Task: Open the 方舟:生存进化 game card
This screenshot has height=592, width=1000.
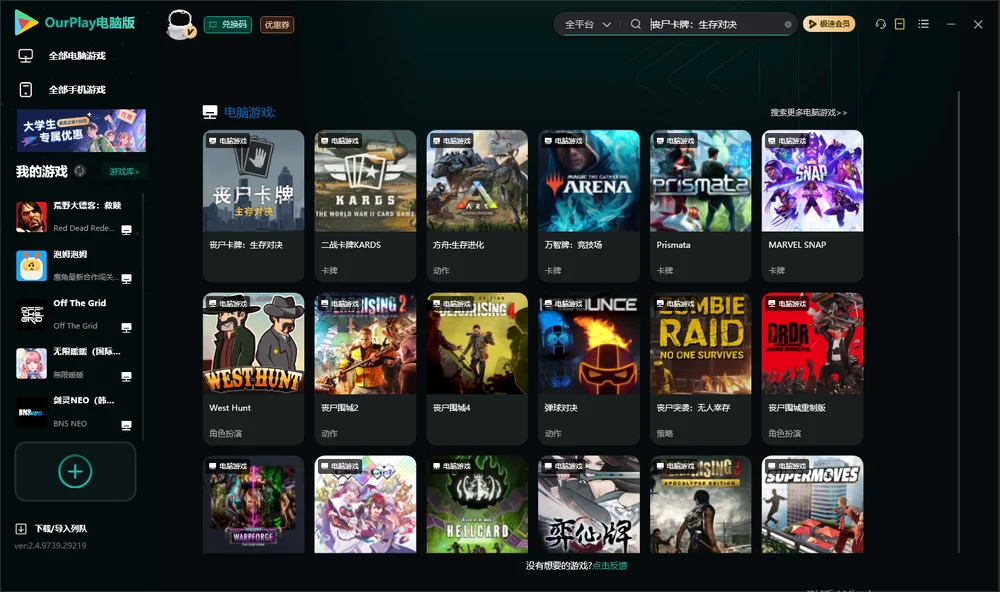Action: (x=477, y=205)
